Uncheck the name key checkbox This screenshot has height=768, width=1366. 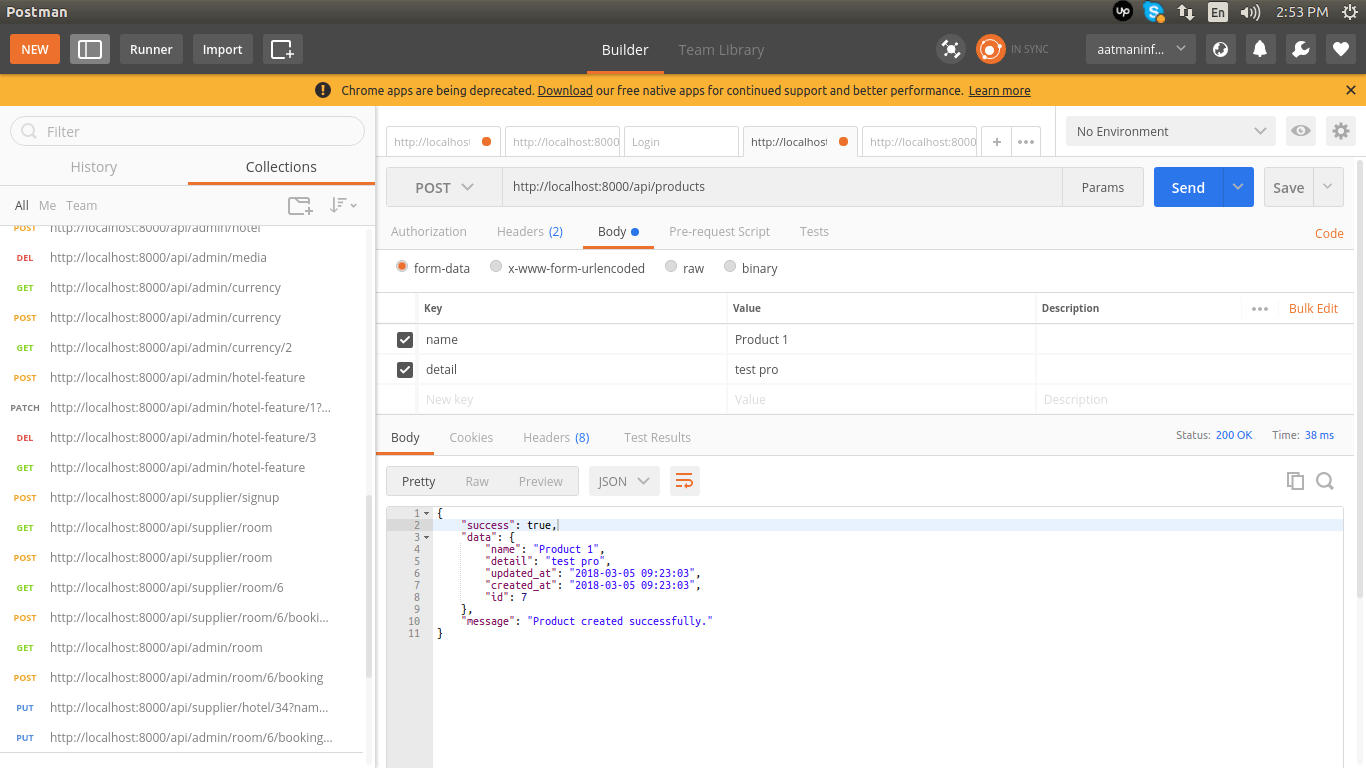pos(405,340)
